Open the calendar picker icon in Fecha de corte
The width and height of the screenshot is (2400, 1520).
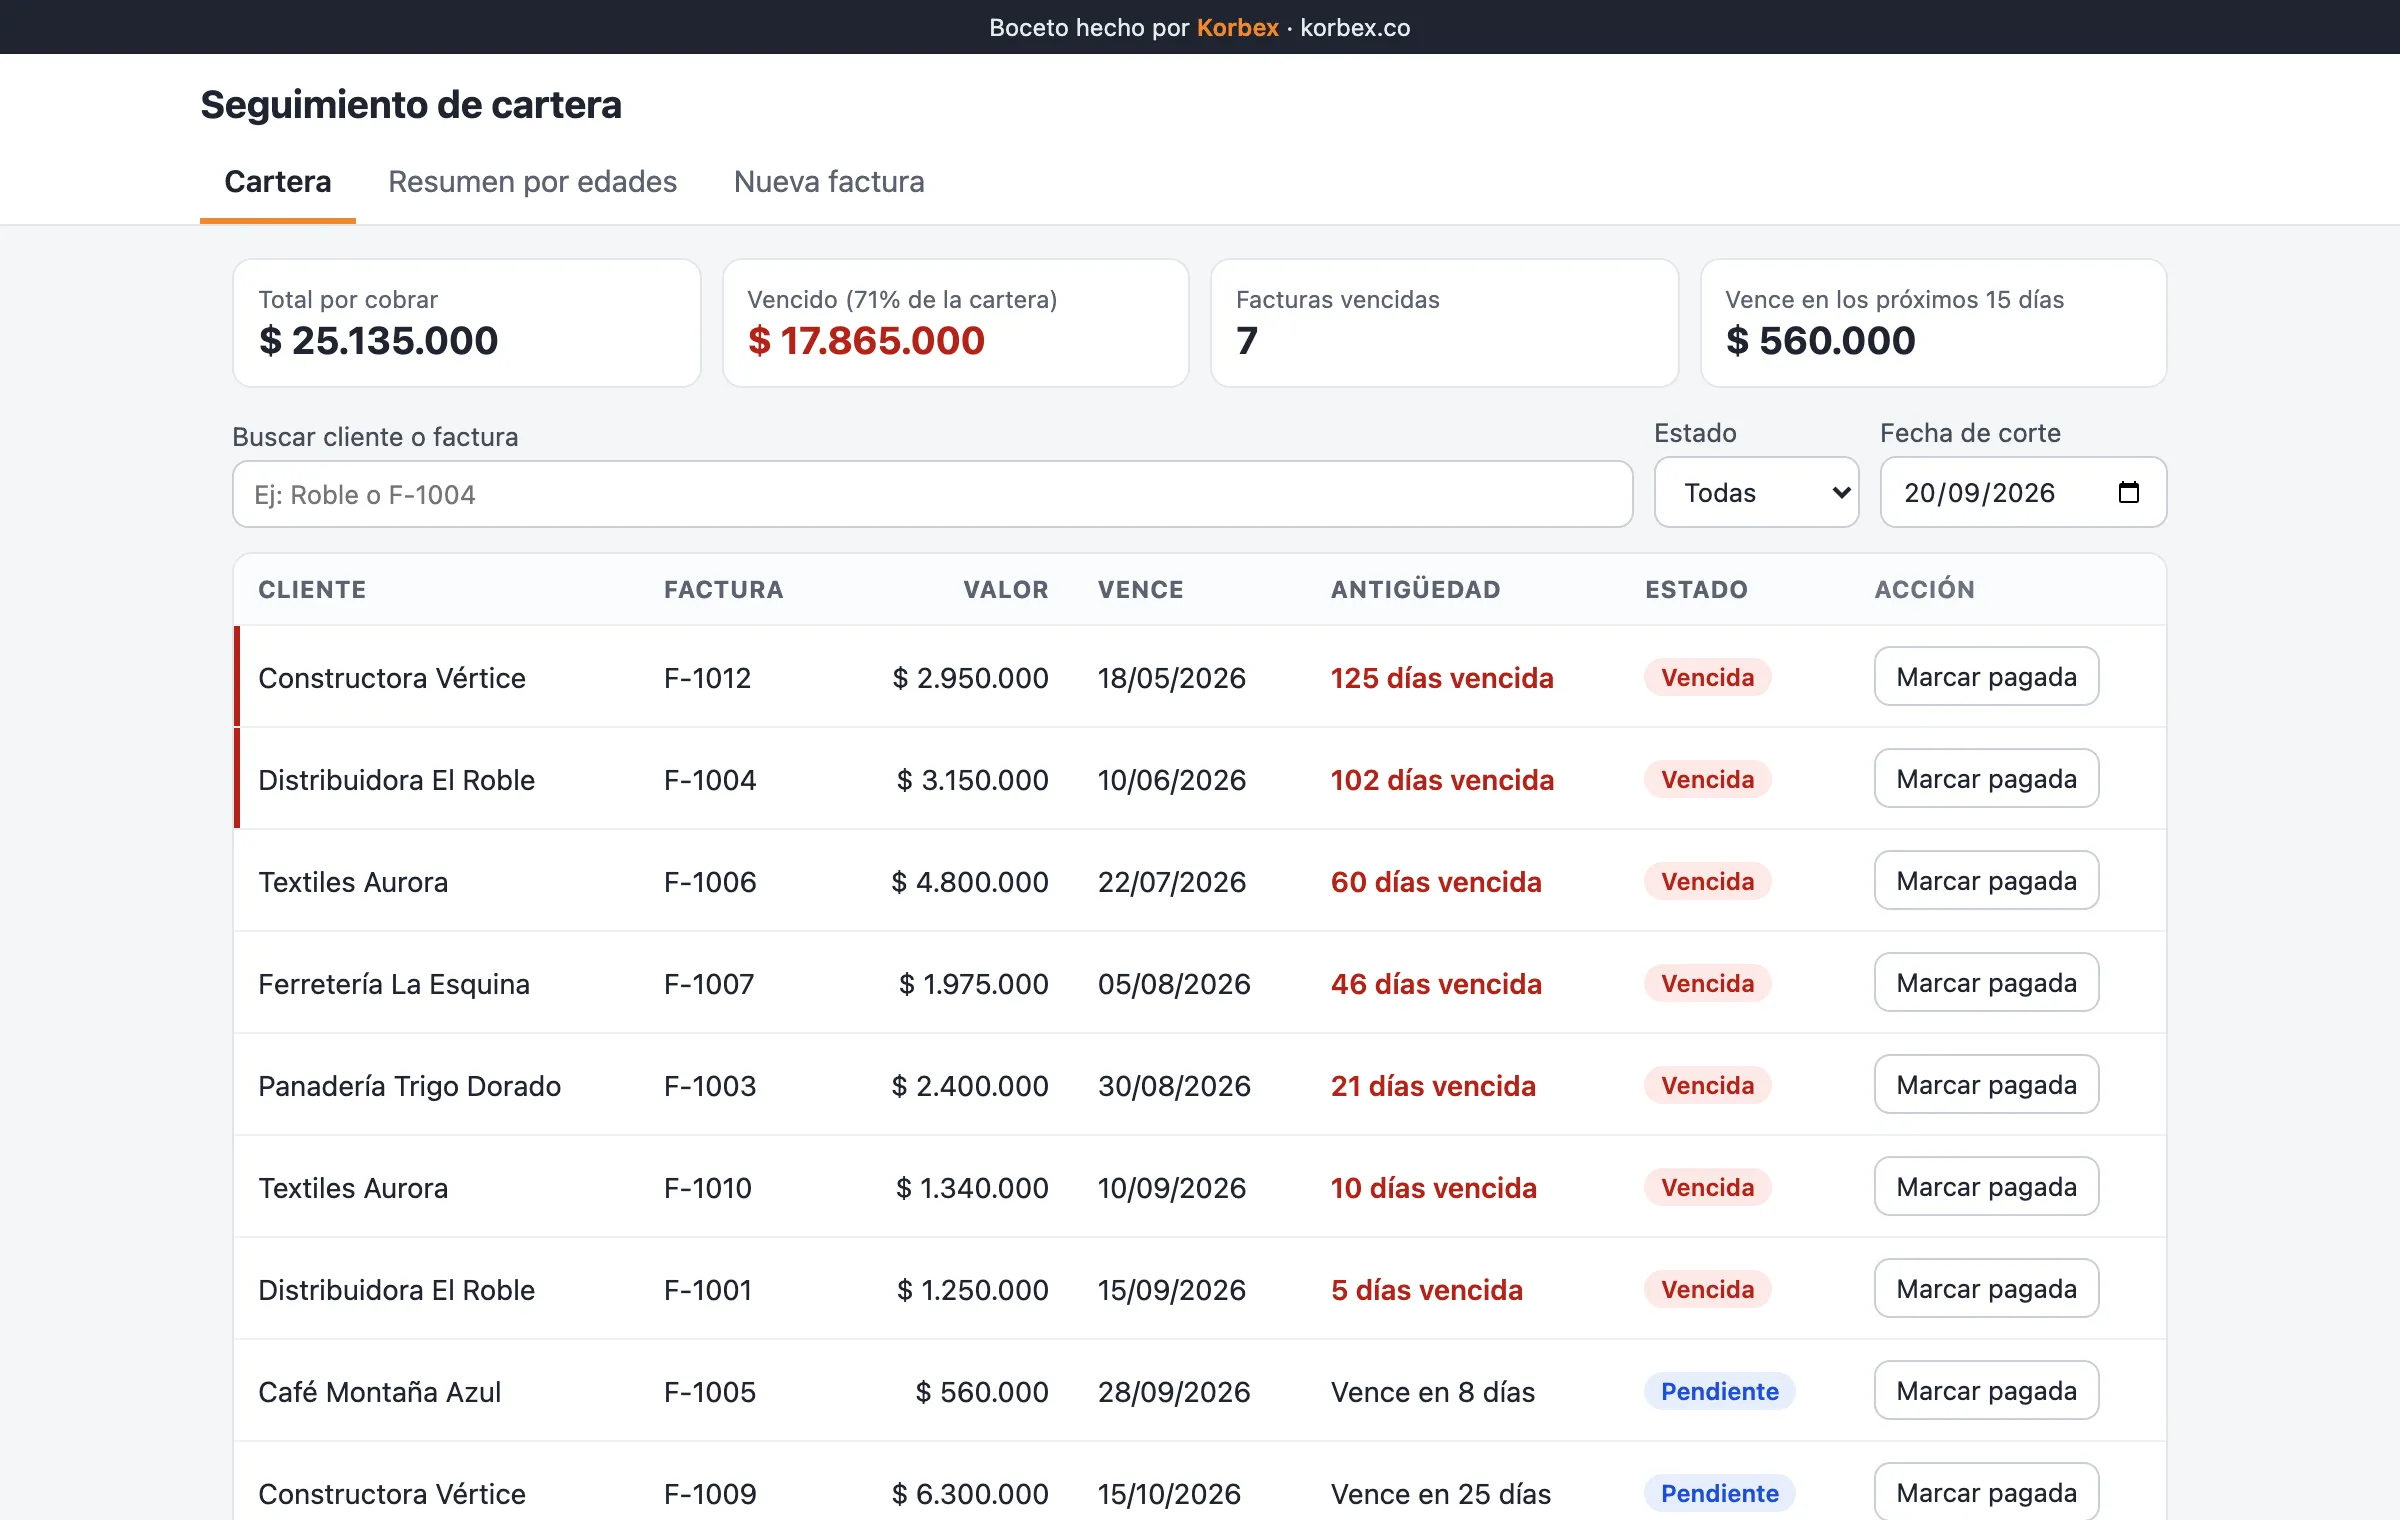(2128, 492)
